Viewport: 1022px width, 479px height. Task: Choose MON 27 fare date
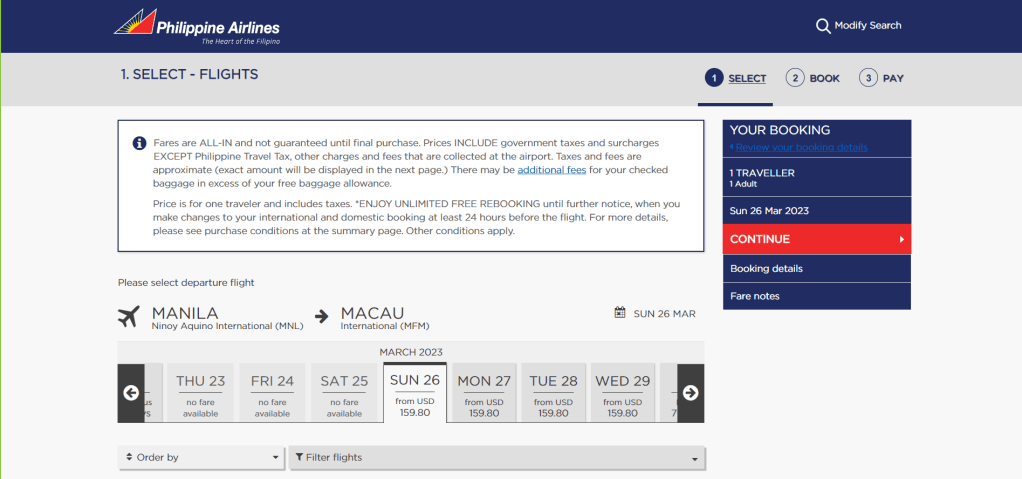coord(484,394)
